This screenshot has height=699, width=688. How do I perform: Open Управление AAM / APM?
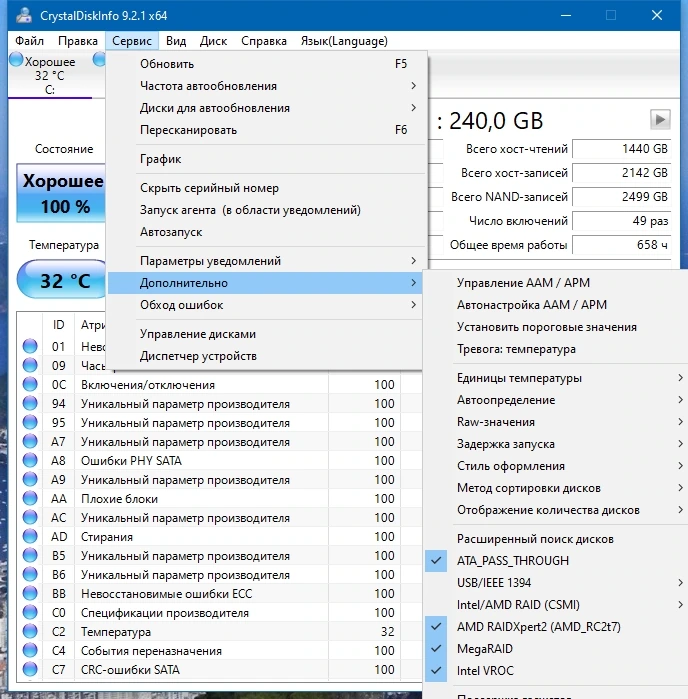pyautogui.click(x=555, y=283)
